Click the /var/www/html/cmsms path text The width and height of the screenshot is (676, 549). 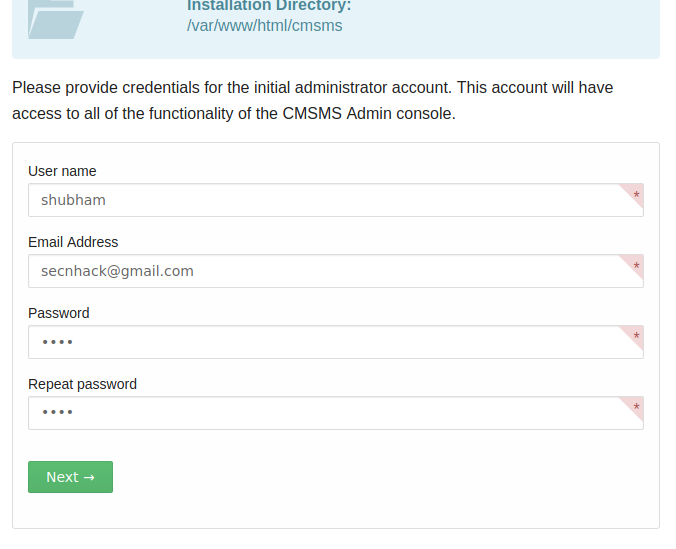pos(265,25)
